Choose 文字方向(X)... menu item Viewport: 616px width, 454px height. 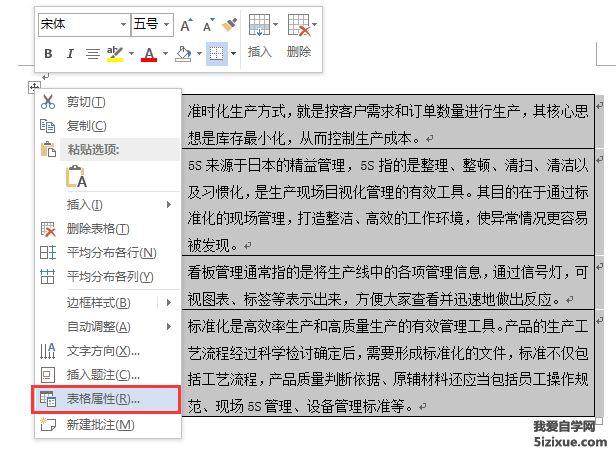108,351
